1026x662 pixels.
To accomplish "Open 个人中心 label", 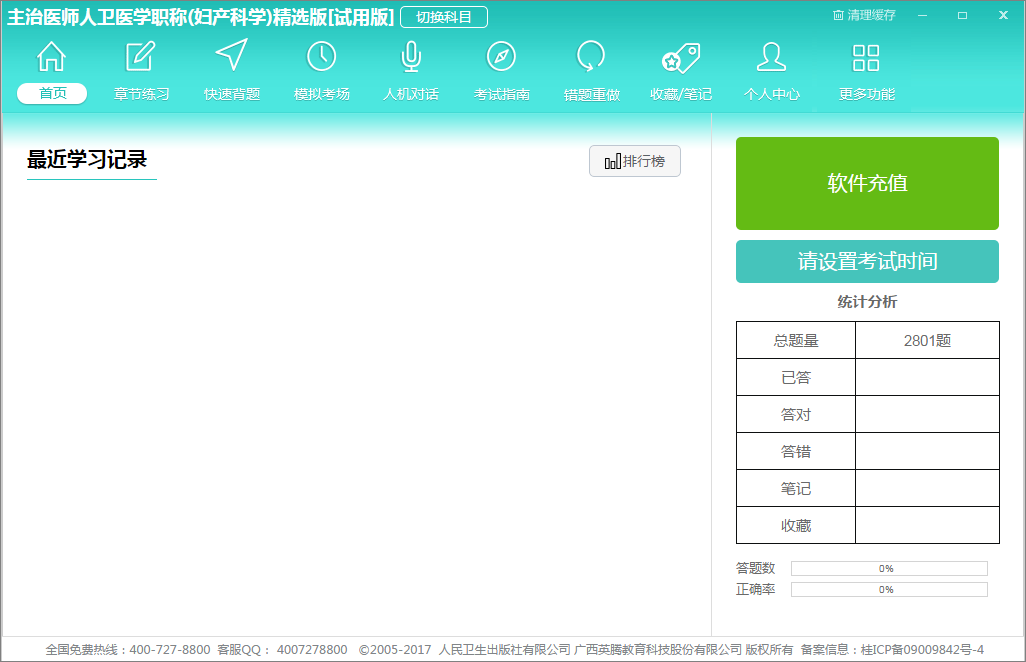I will tap(771, 94).
